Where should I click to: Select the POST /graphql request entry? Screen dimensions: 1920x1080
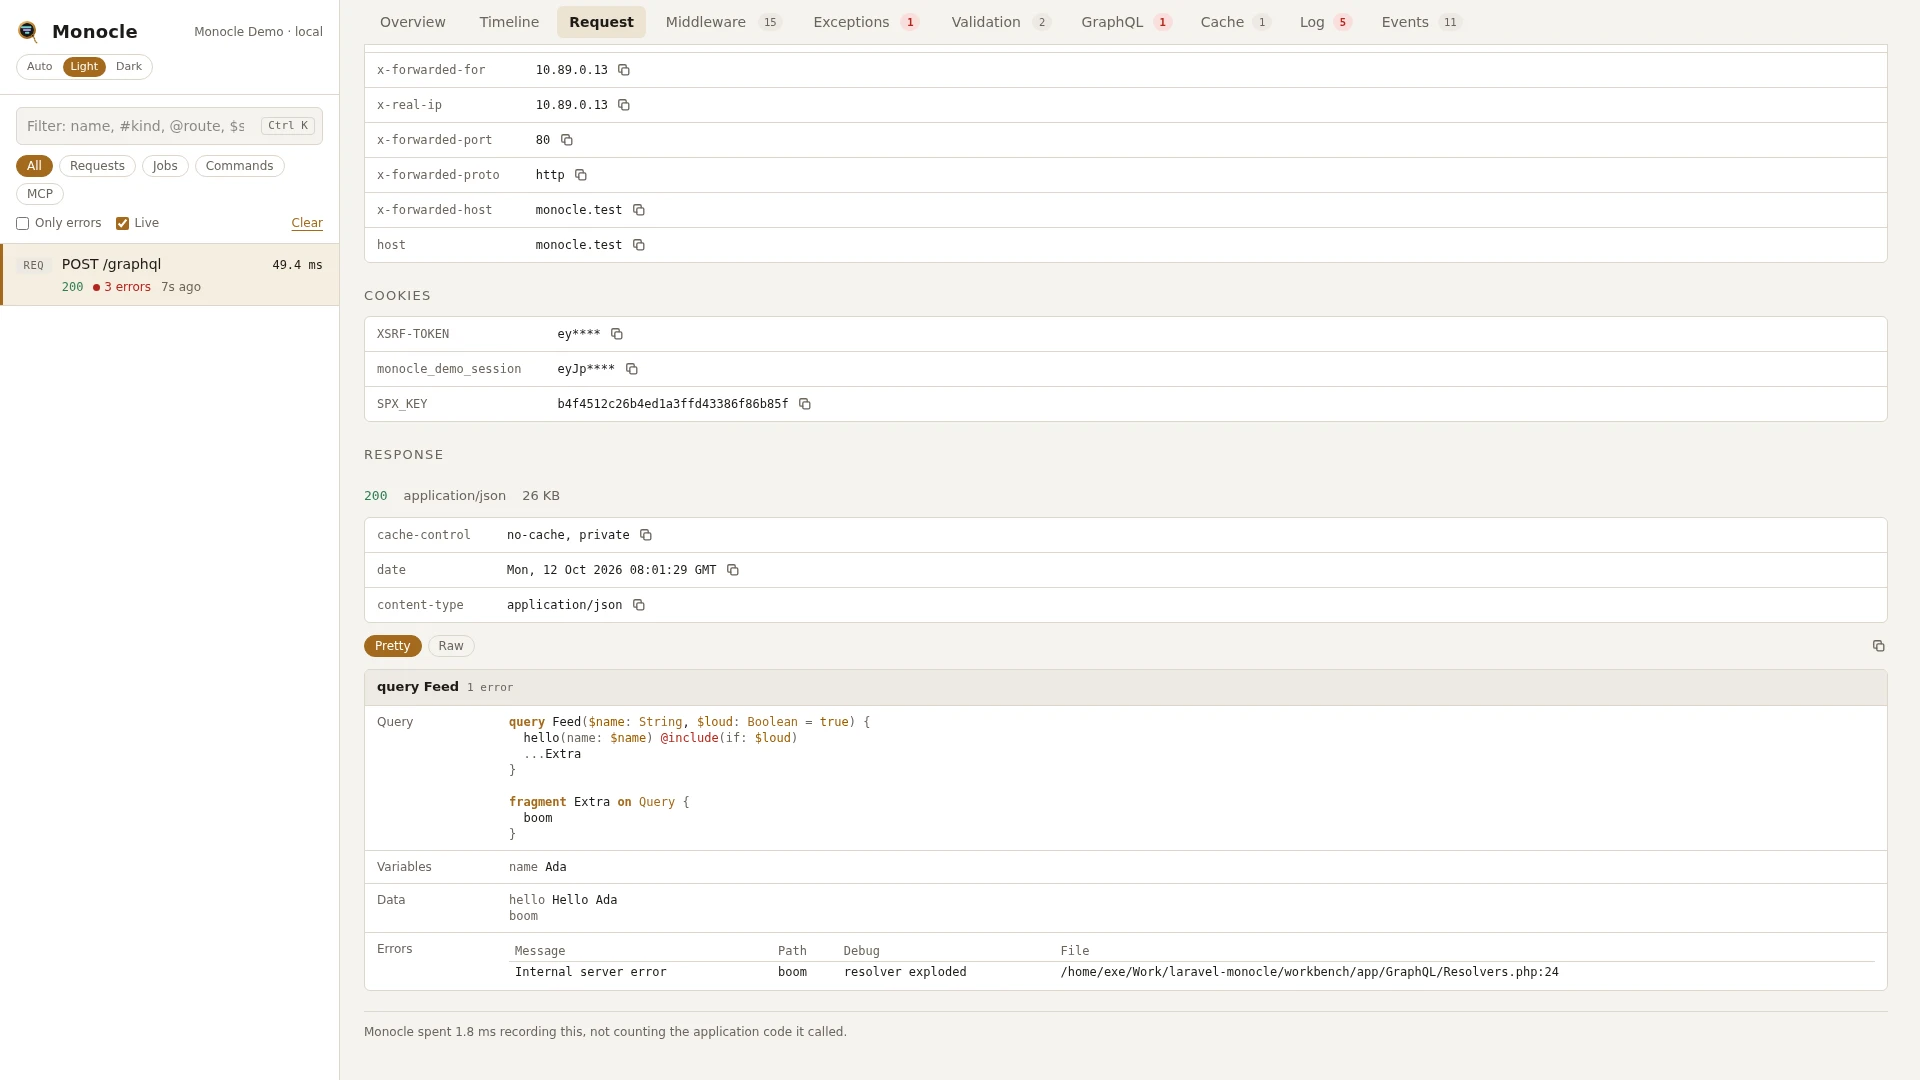coord(170,275)
